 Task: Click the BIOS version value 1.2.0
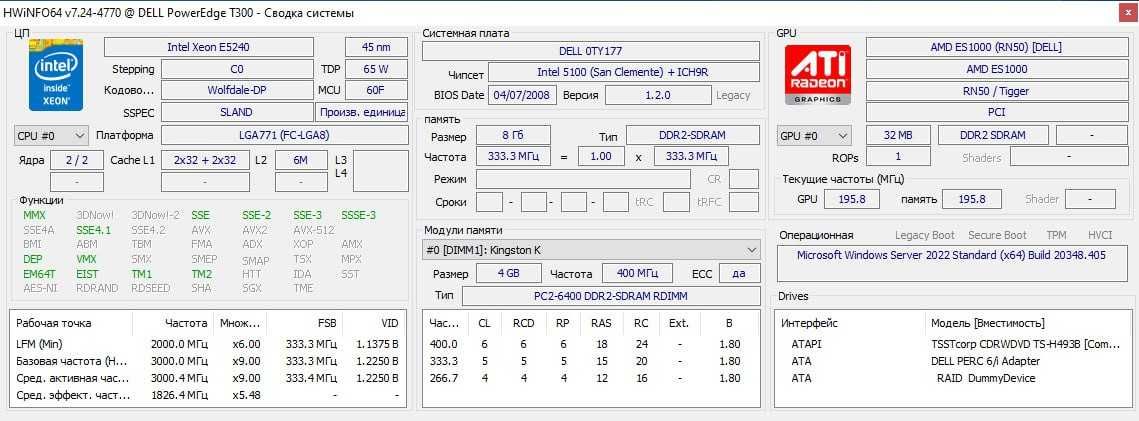tap(658, 95)
